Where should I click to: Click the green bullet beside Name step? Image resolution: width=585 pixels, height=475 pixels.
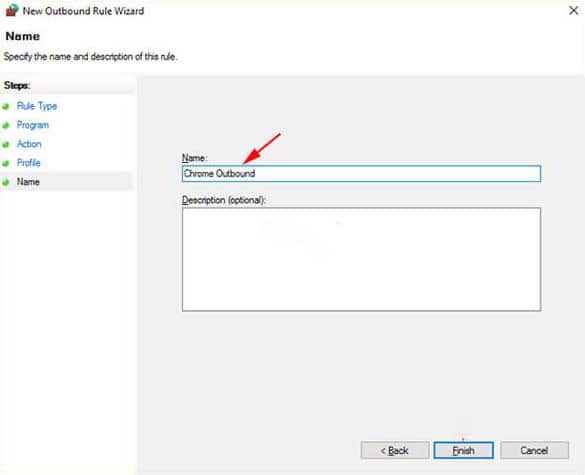coord(6,182)
